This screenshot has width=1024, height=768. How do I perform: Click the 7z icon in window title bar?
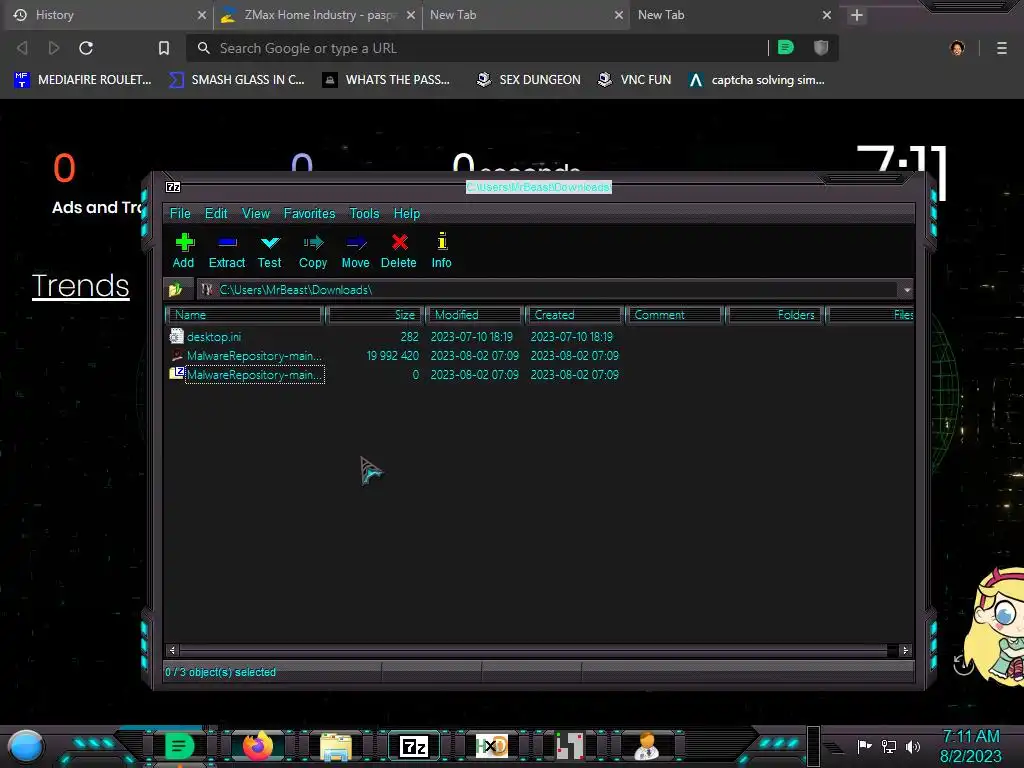click(x=173, y=187)
